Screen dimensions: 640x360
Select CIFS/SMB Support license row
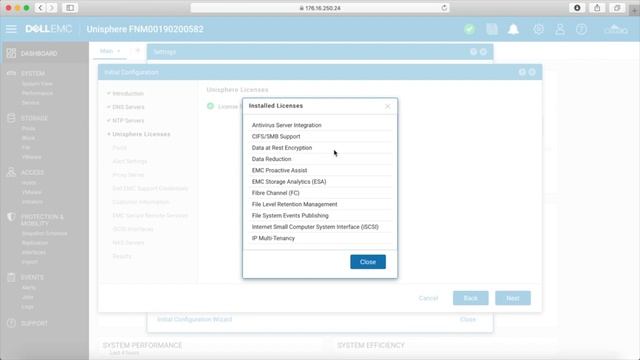coord(320,136)
